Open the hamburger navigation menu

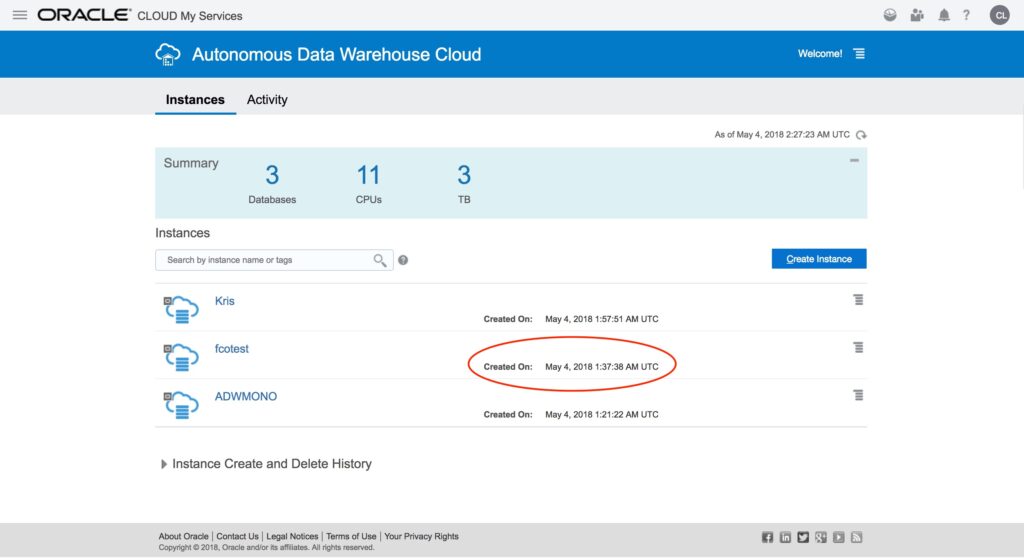(19, 15)
